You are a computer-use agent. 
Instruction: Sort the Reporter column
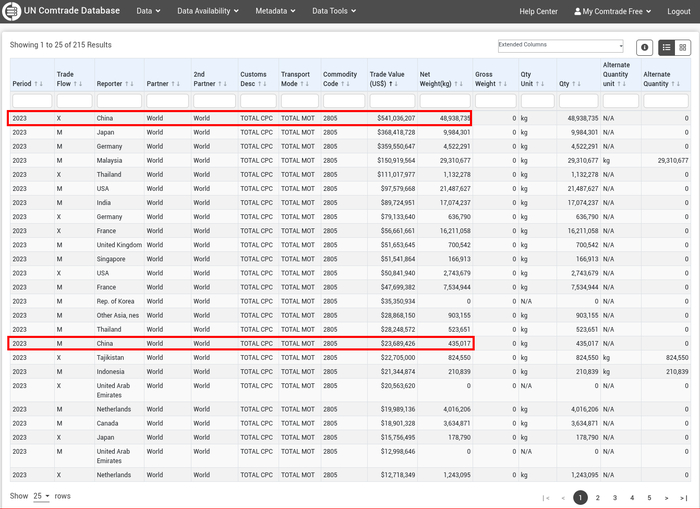pyautogui.click(x=130, y=83)
